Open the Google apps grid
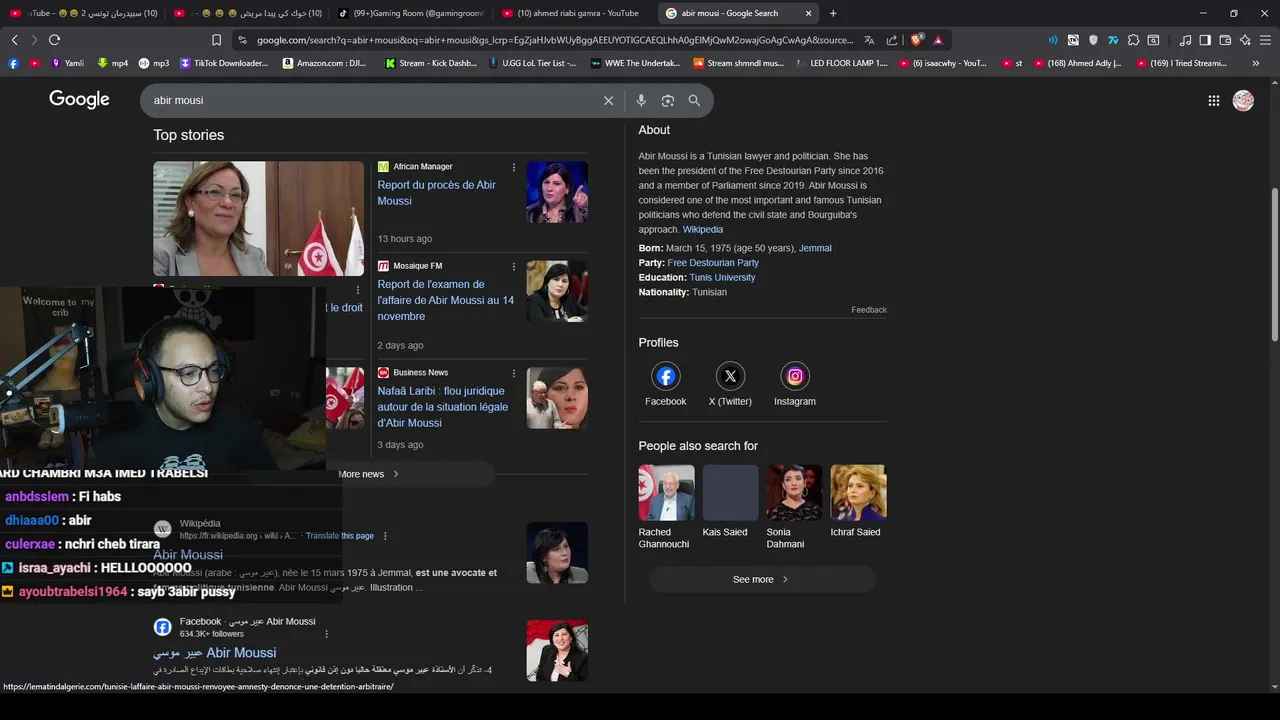This screenshot has height=720, width=1280. pos(1213,100)
